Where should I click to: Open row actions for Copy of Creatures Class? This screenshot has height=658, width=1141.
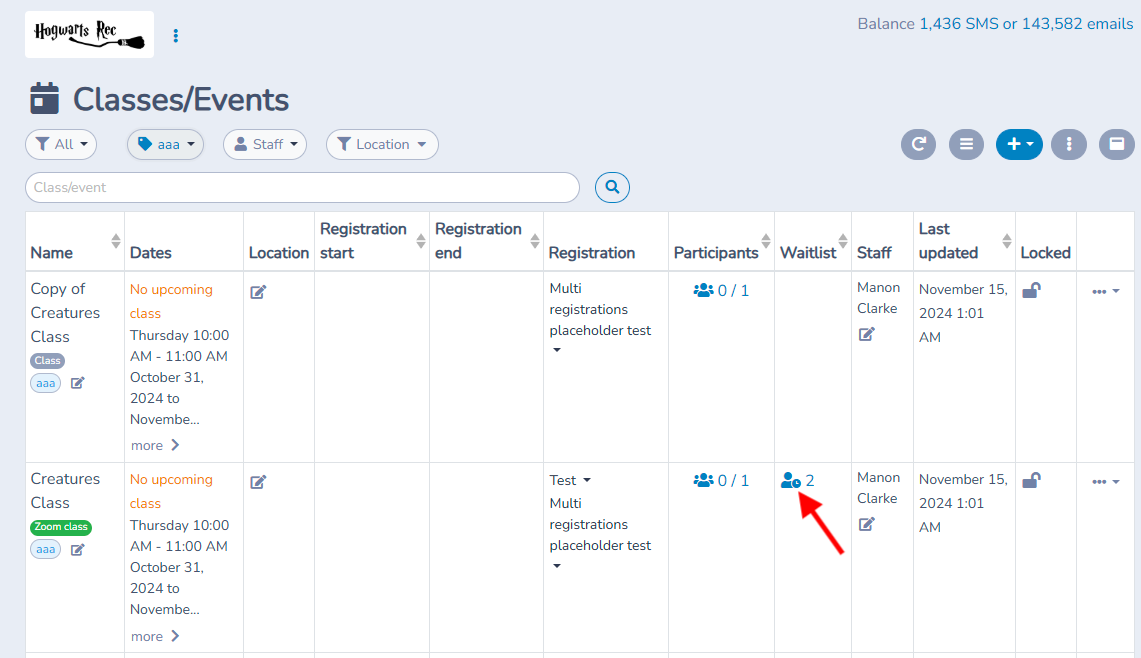(x=1105, y=292)
